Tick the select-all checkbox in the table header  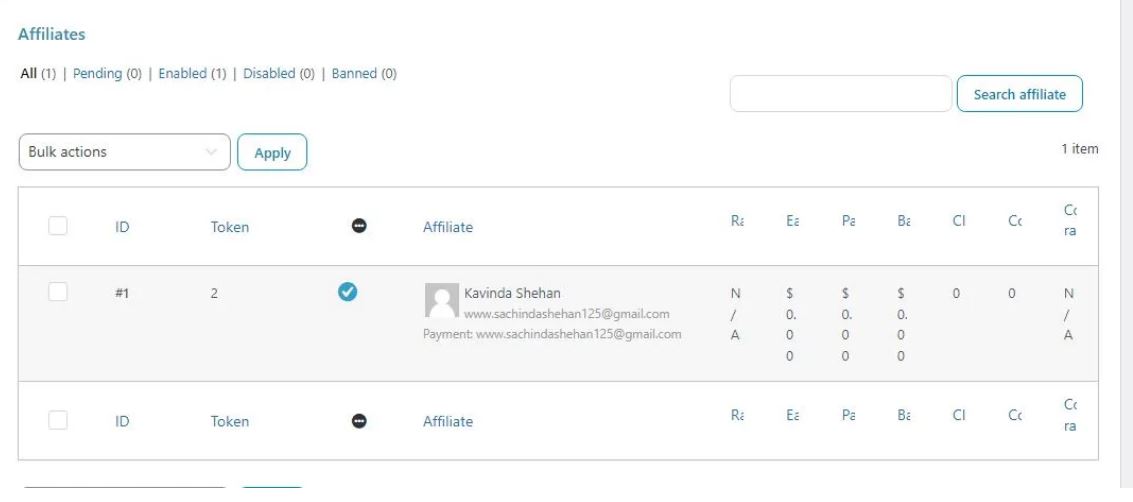point(58,226)
